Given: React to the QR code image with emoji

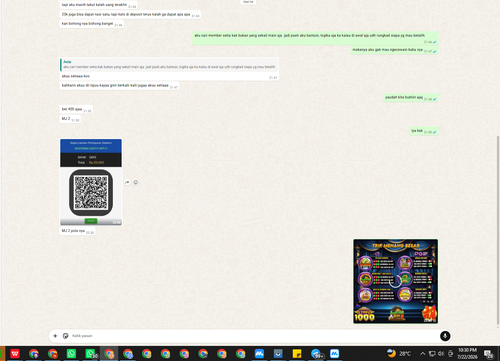Looking at the screenshot, I should [x=136, y=182].
